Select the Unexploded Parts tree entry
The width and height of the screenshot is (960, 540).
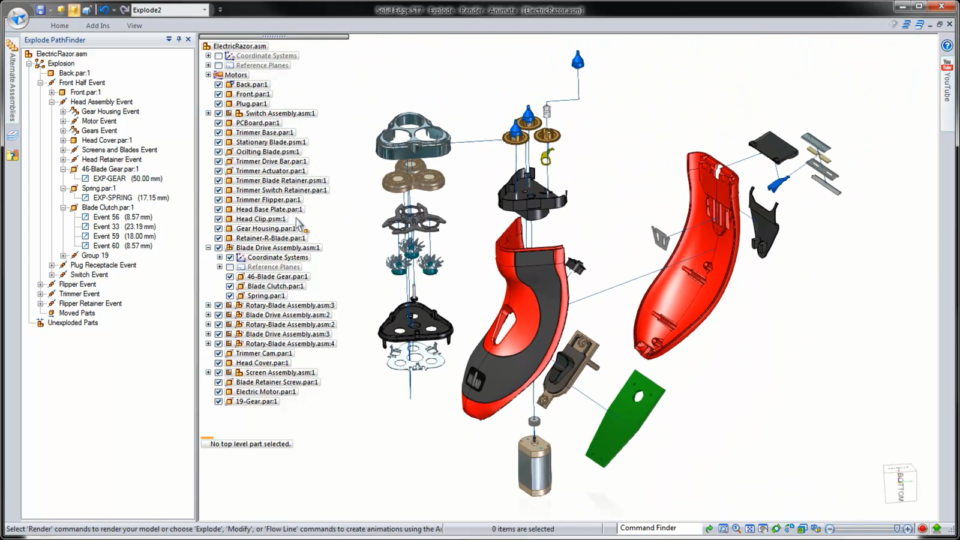tap(72, 323)
